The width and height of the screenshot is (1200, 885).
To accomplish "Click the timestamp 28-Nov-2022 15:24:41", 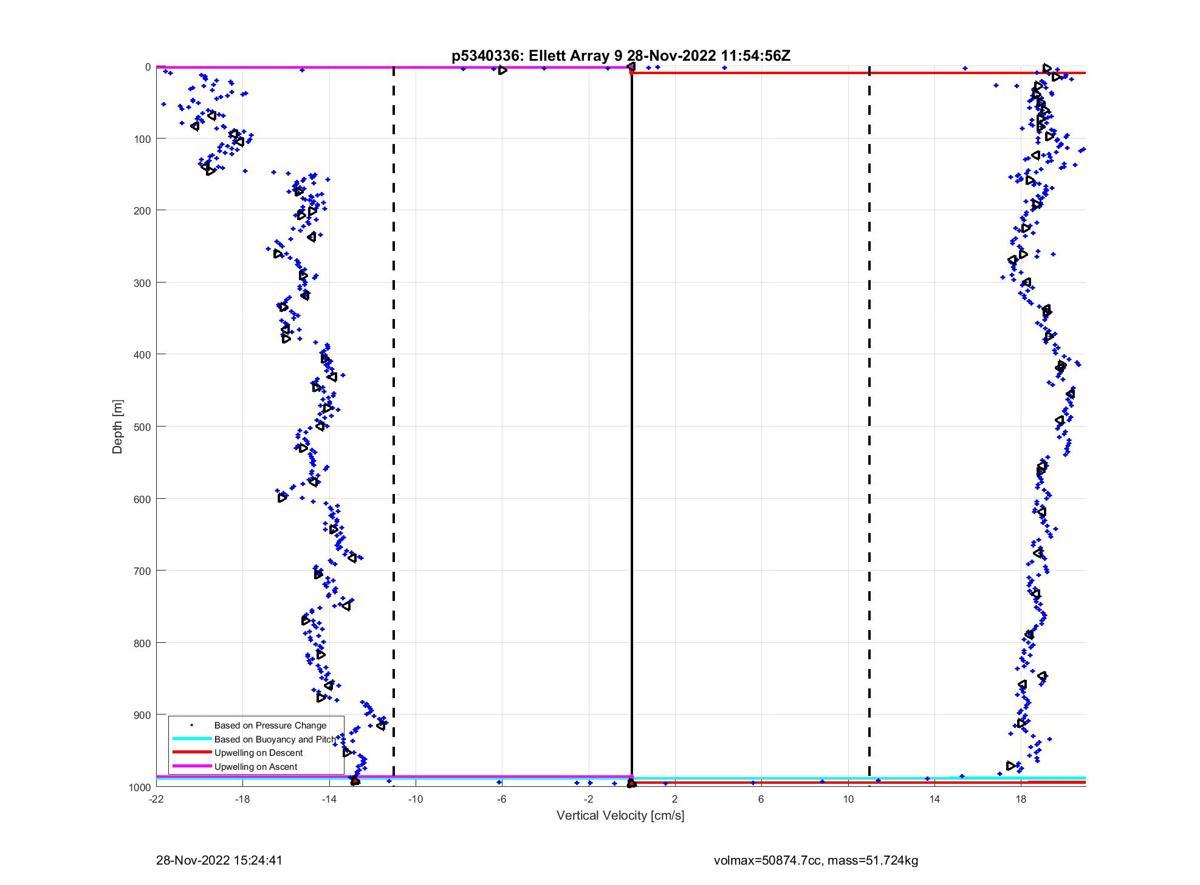I will (x=219, y=860).
